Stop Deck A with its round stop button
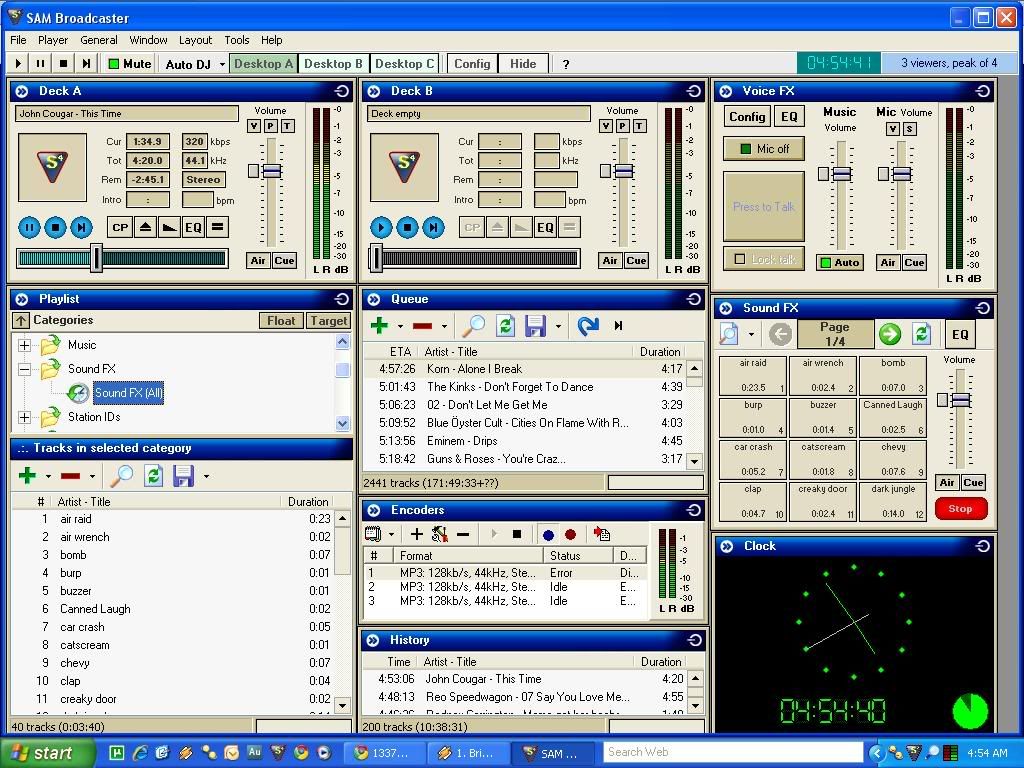Image resolution: width=1024 pixels, height=768 pixels. pyautogui.click(x=55, y=227)
